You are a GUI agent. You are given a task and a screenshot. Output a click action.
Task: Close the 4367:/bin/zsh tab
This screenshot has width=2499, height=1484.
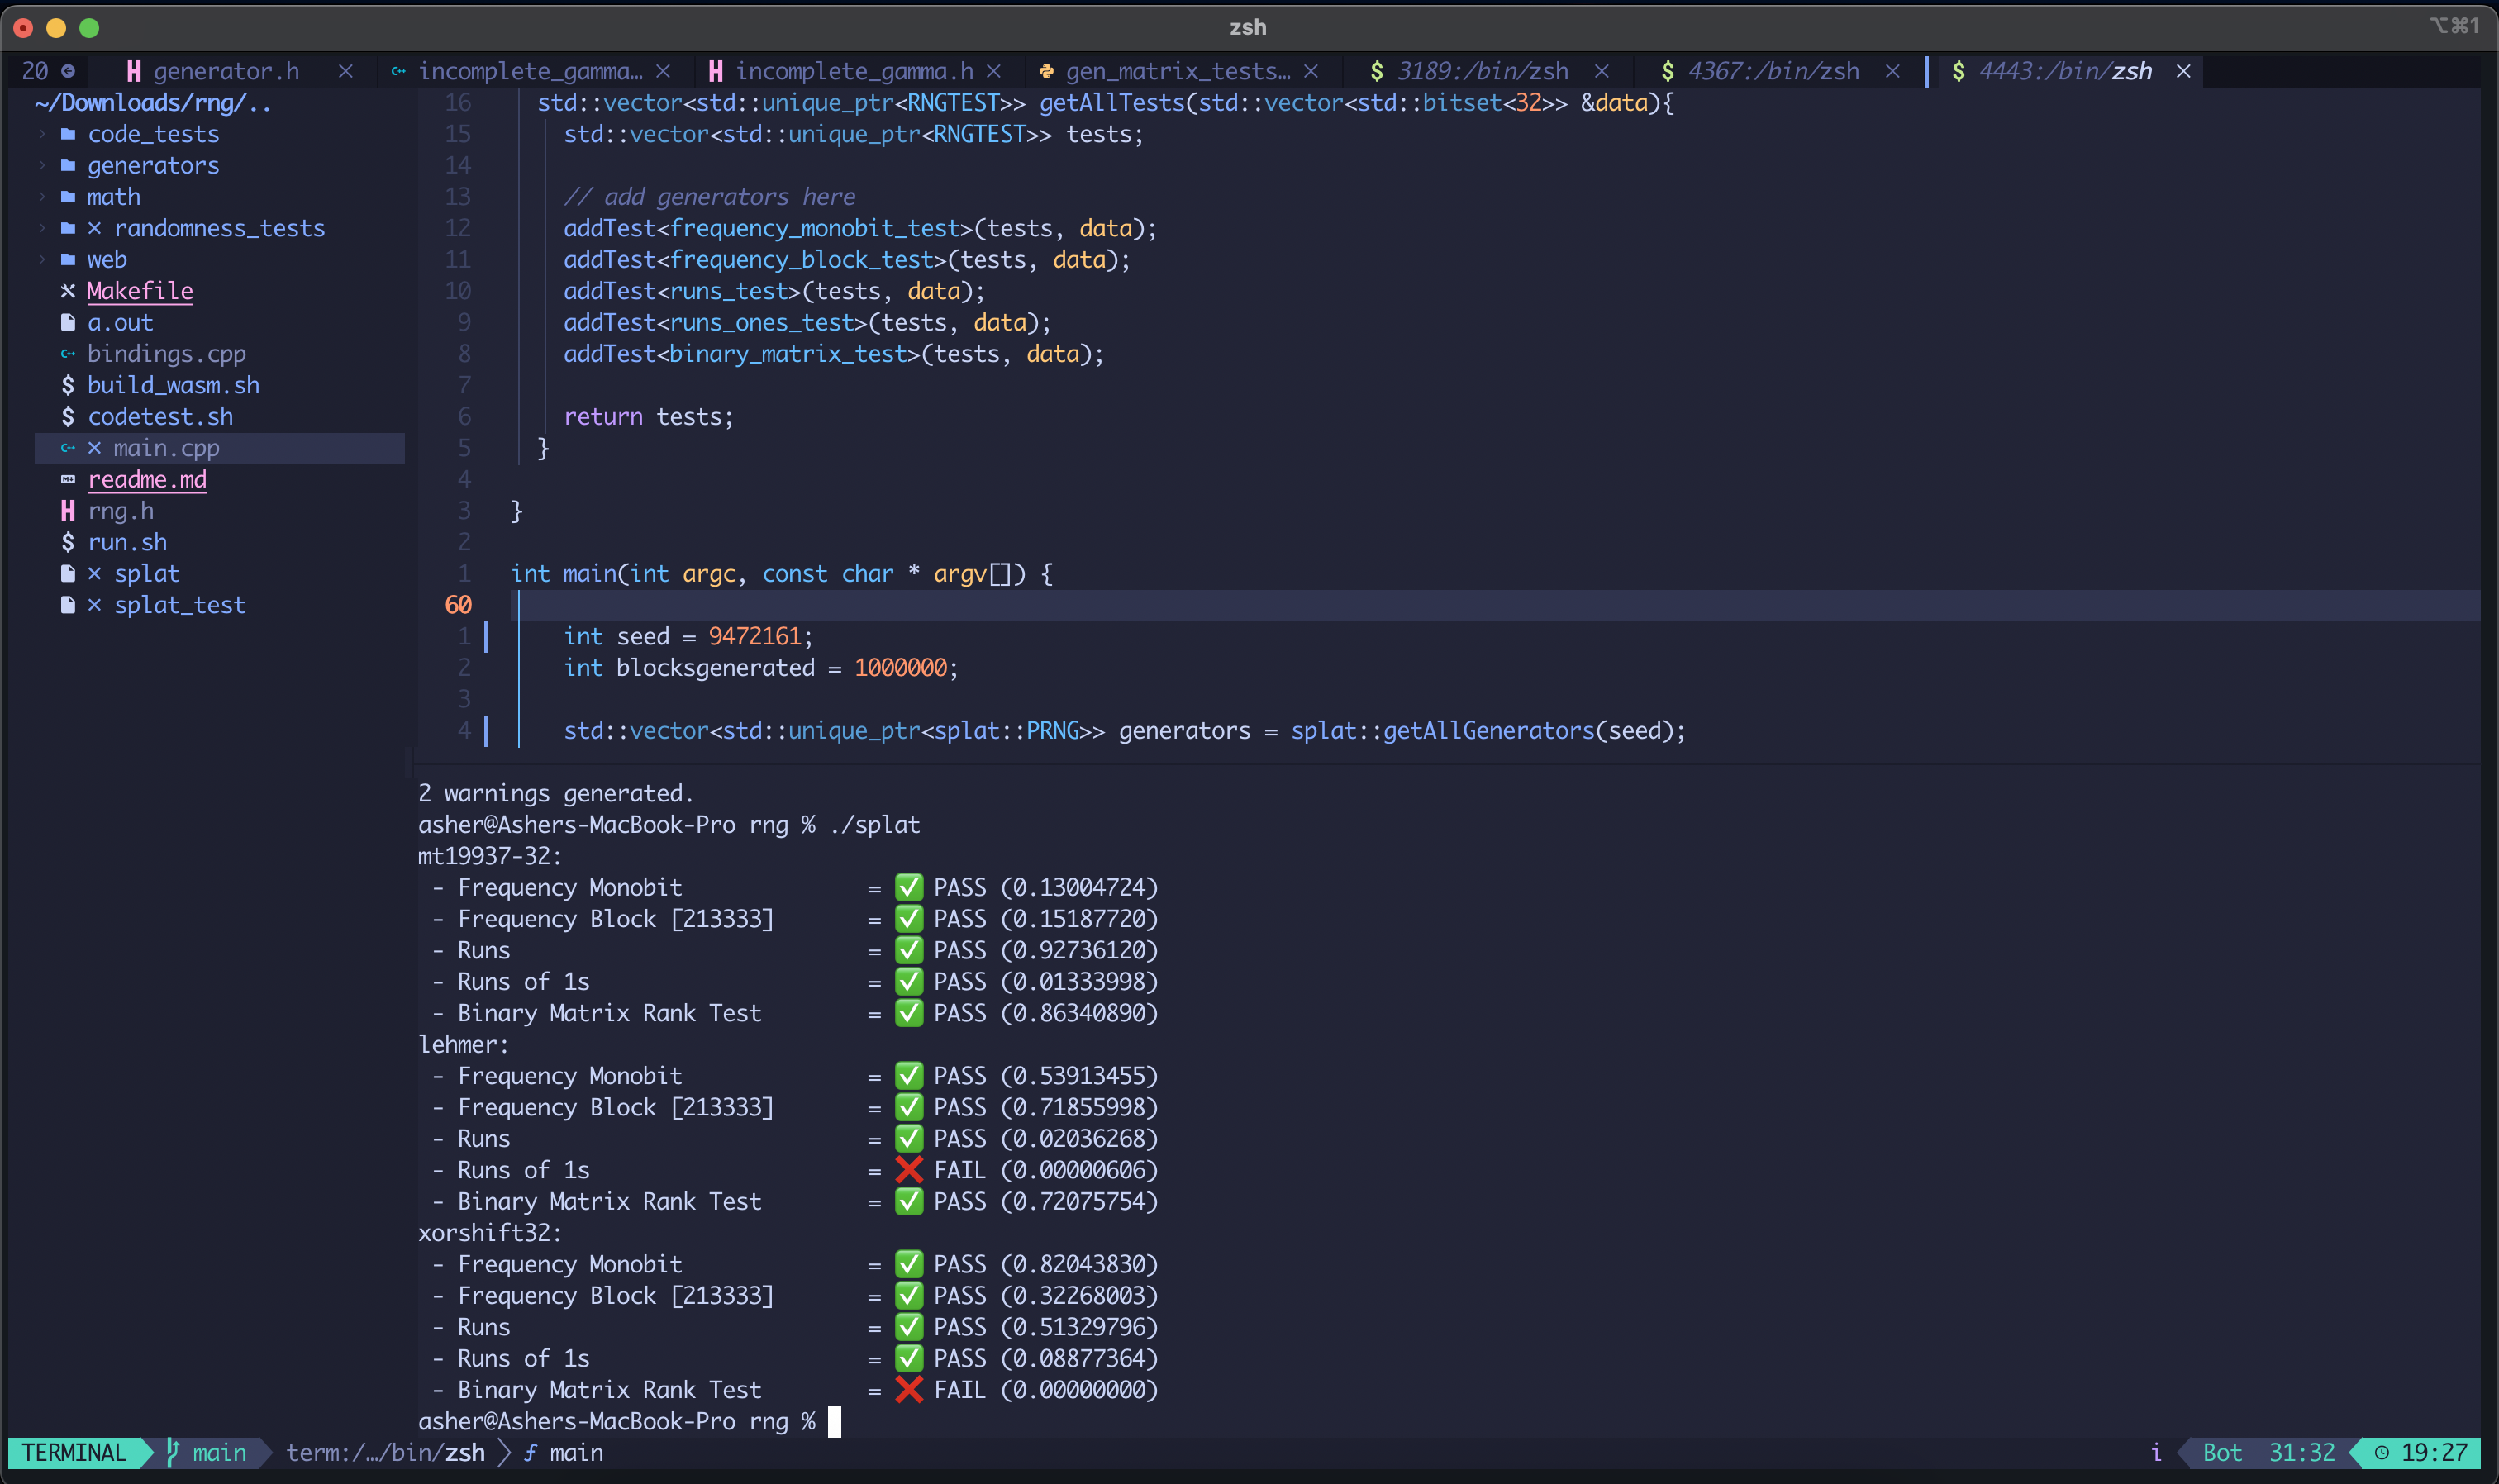coord(1892,71)
